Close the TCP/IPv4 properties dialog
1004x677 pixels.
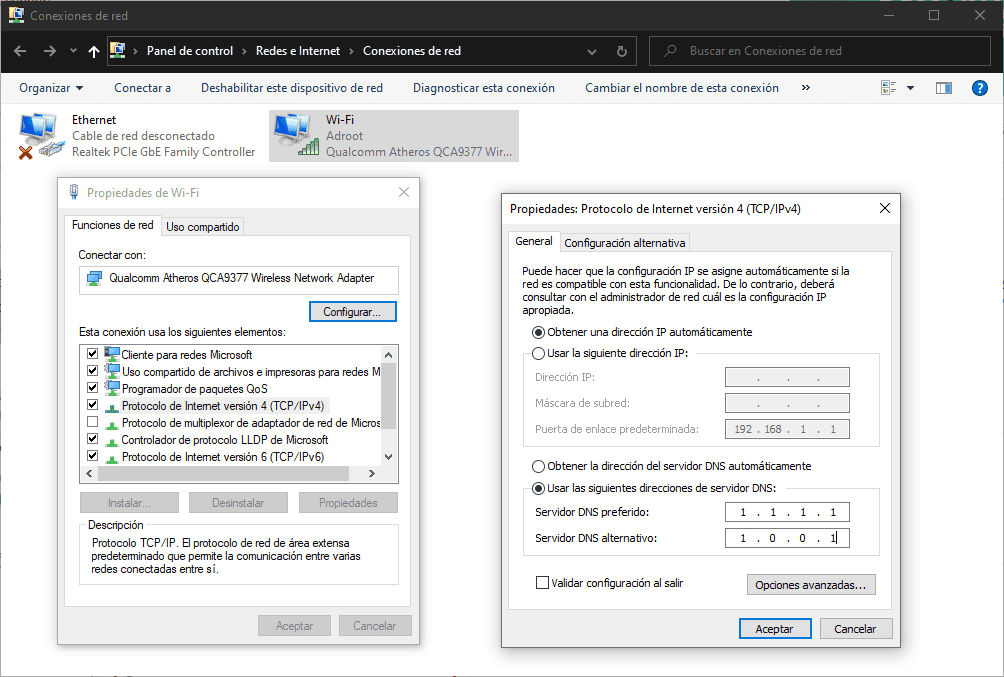pyautogui.click(x=885, y=208)
